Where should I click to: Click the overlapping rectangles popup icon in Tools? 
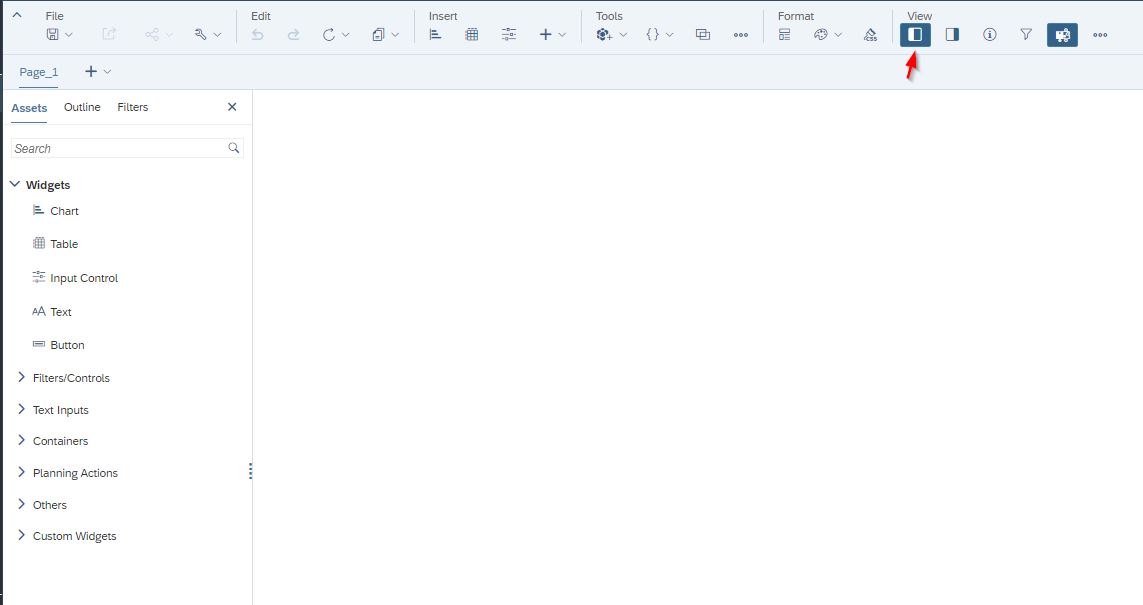point(703,34)
